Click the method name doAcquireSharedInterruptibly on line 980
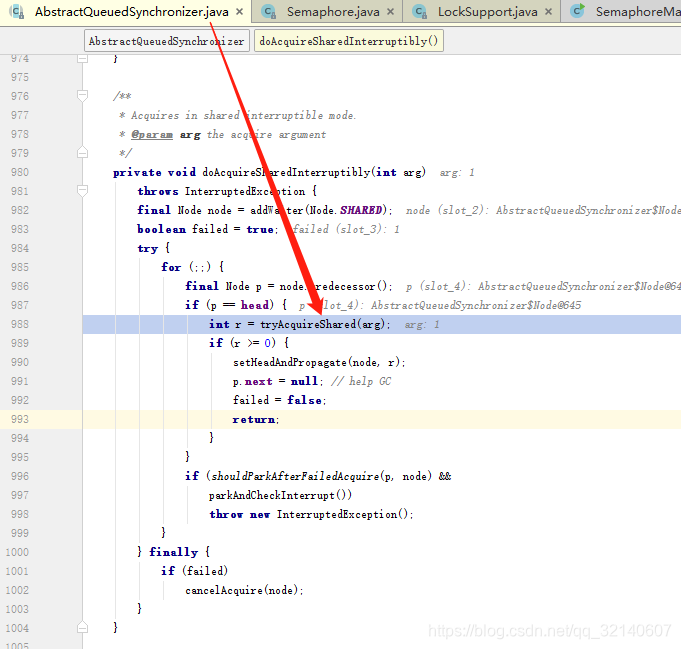 [286, 172]
